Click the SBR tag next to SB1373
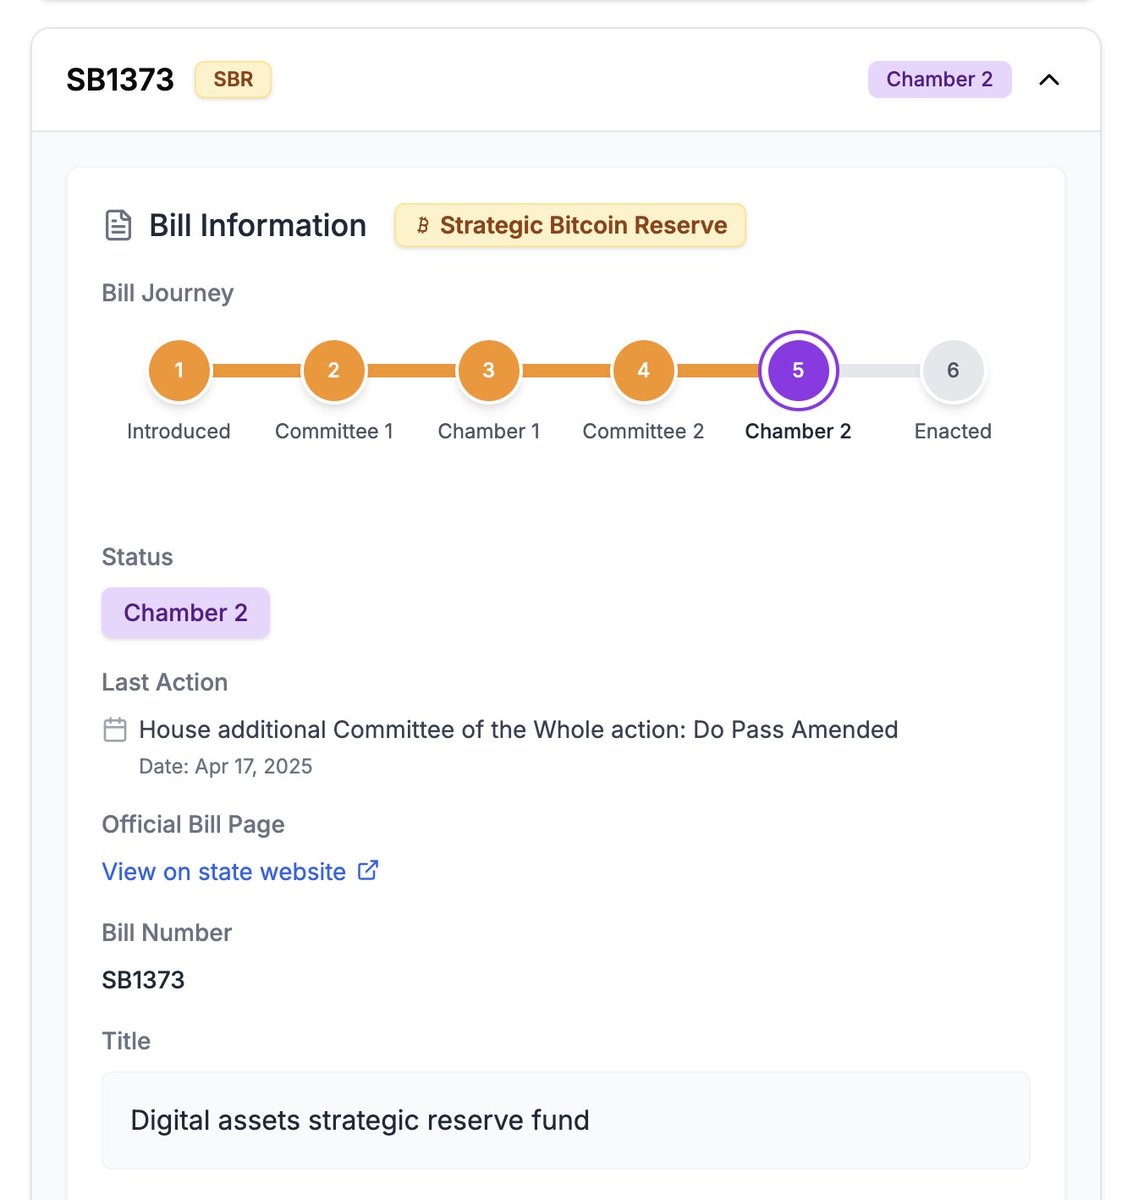Image resolution: width=1122 pixels, height=1200 pixels. [233, 80]
